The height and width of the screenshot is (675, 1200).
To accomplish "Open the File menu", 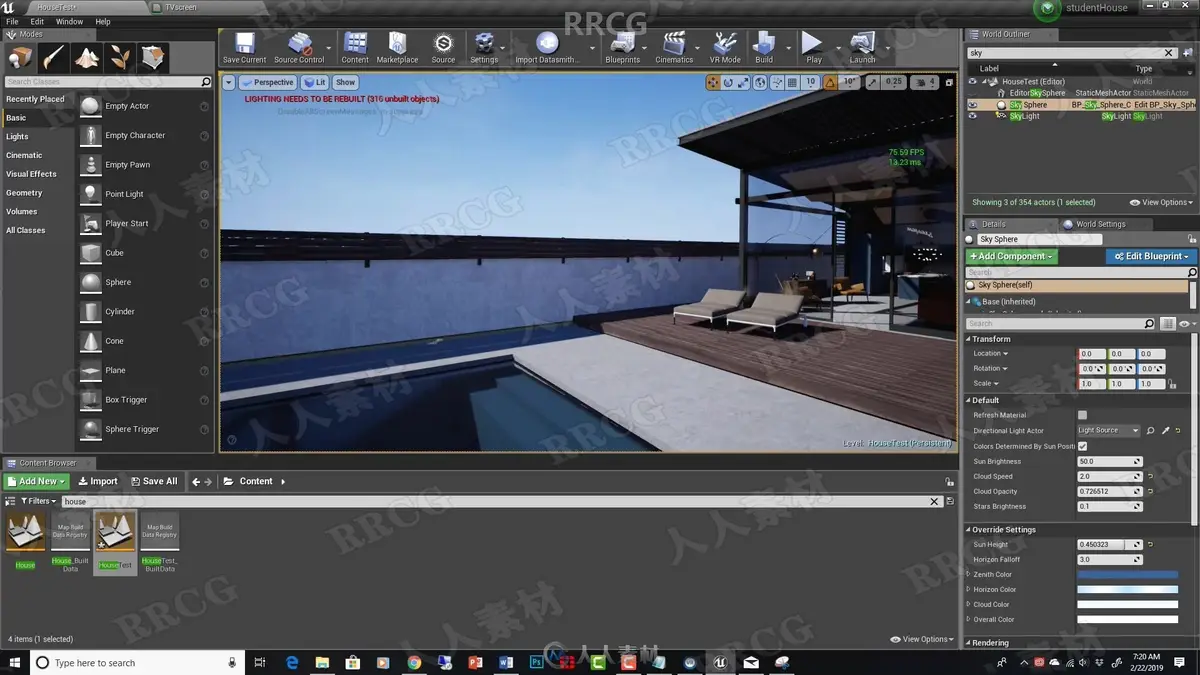I will [x=12, y=21].
